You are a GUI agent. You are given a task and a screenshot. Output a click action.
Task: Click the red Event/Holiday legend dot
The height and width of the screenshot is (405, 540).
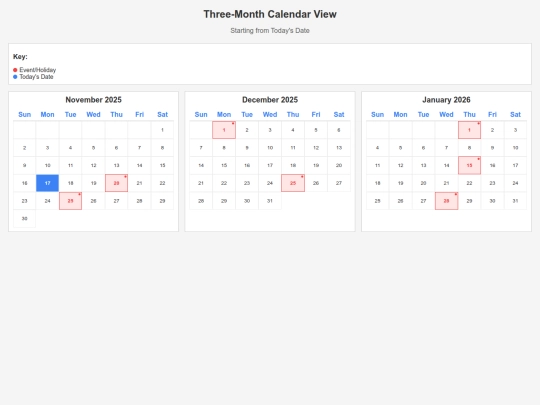[x=15, y=70]
